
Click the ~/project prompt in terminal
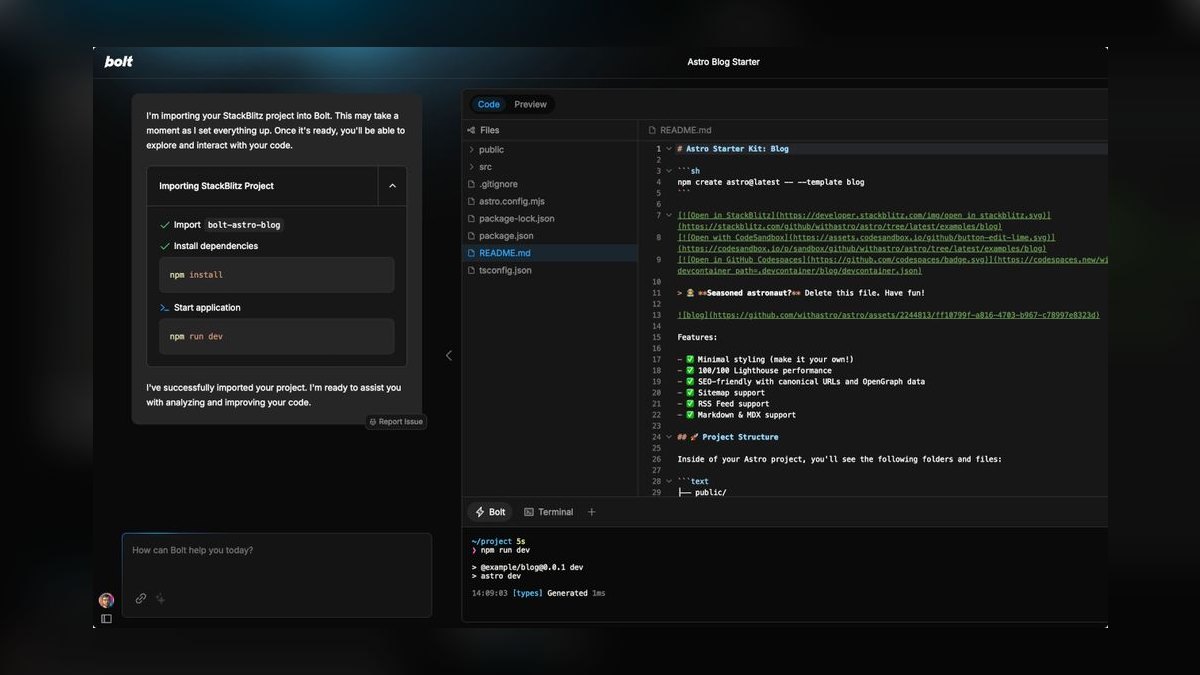tap(491, 541)
